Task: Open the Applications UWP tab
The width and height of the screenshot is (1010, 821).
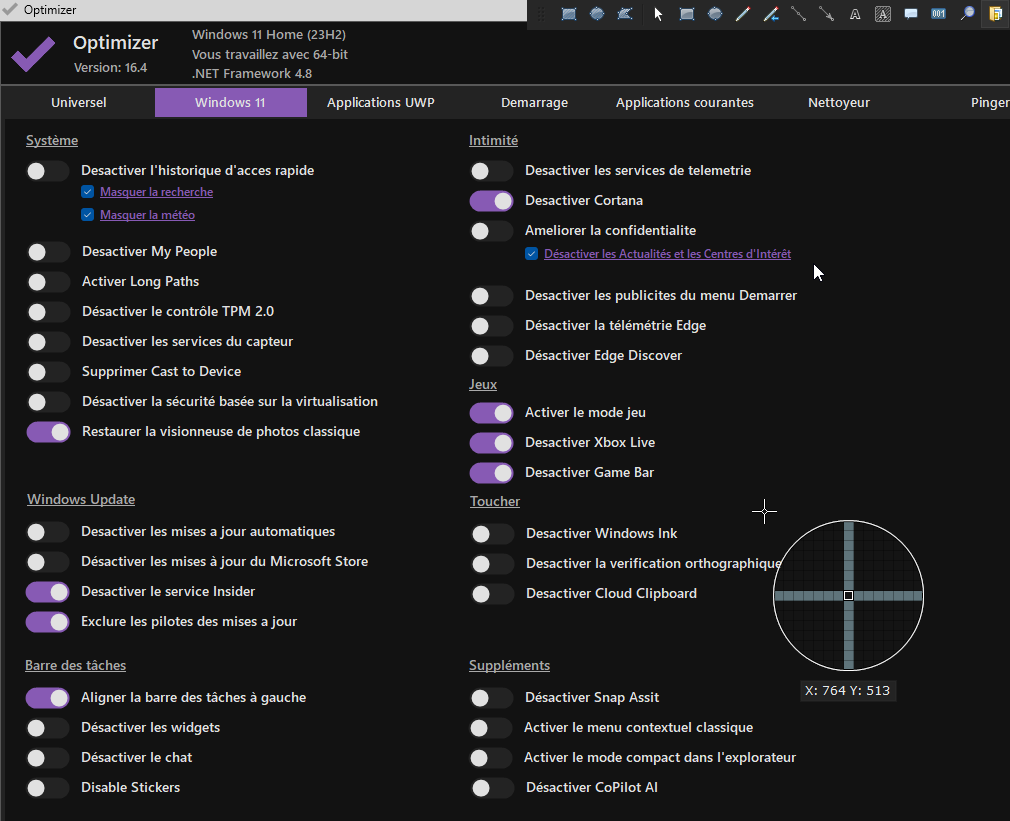Action: click(381, 102)
